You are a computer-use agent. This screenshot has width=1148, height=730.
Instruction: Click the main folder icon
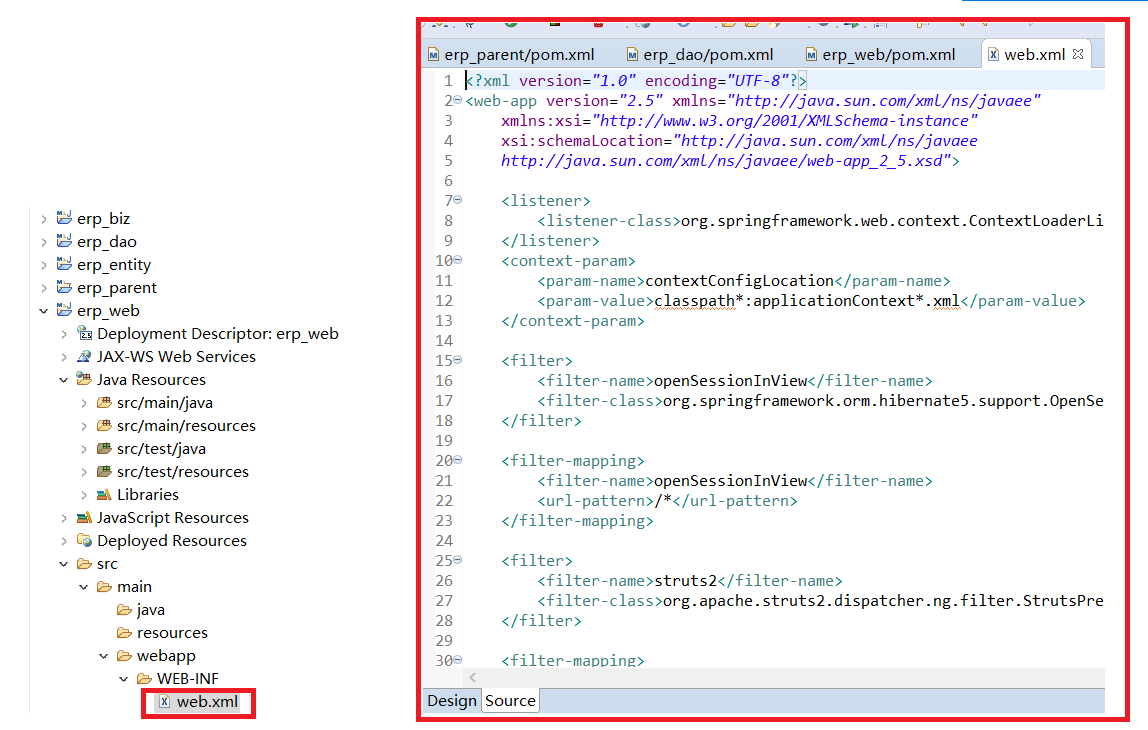[x=105, y=586]
